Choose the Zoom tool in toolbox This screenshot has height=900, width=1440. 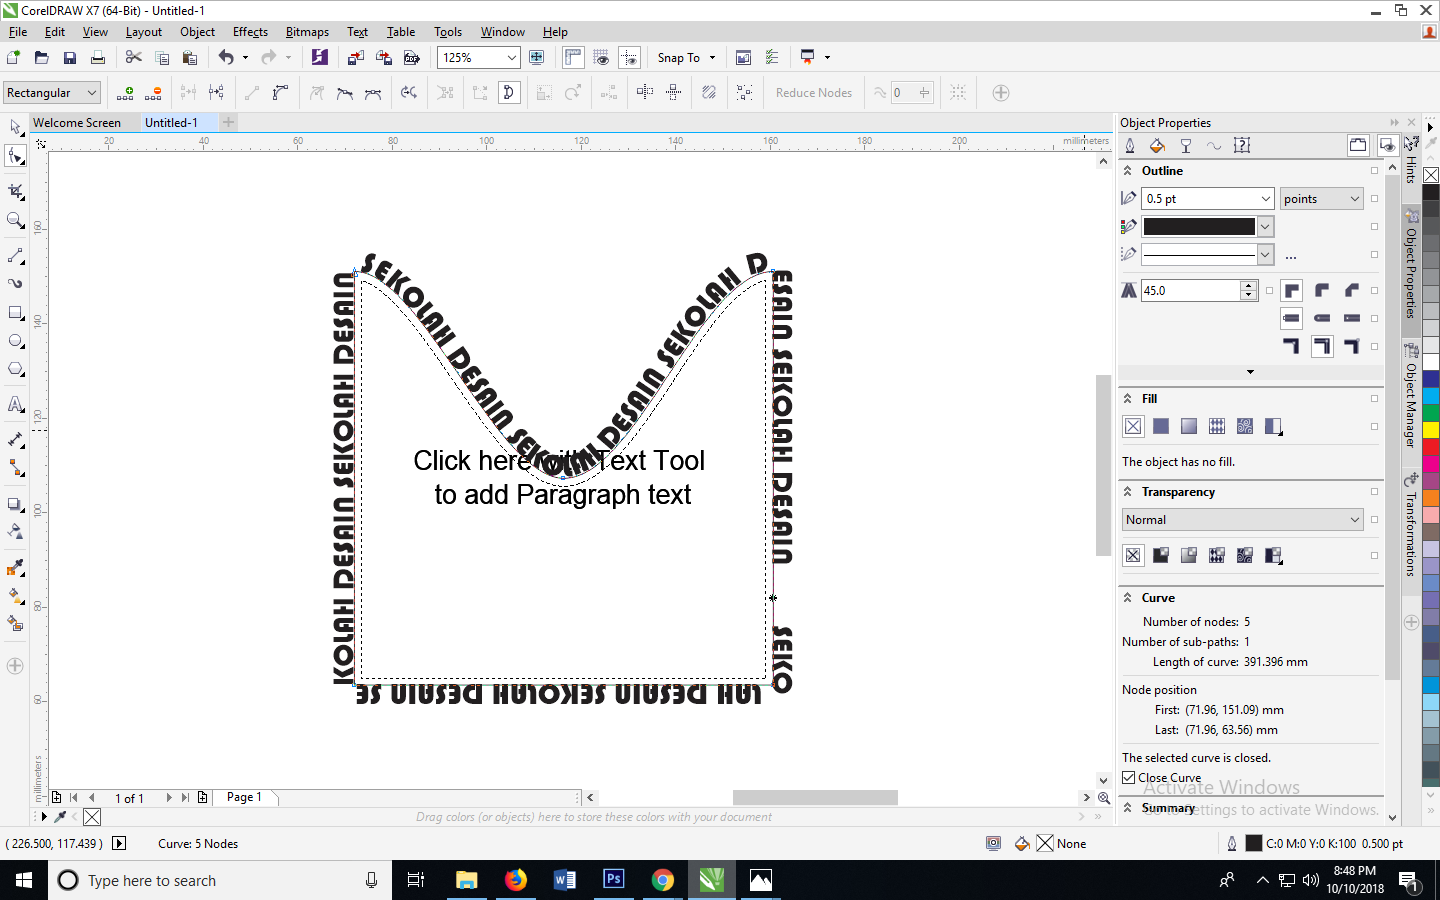[15, 220]
